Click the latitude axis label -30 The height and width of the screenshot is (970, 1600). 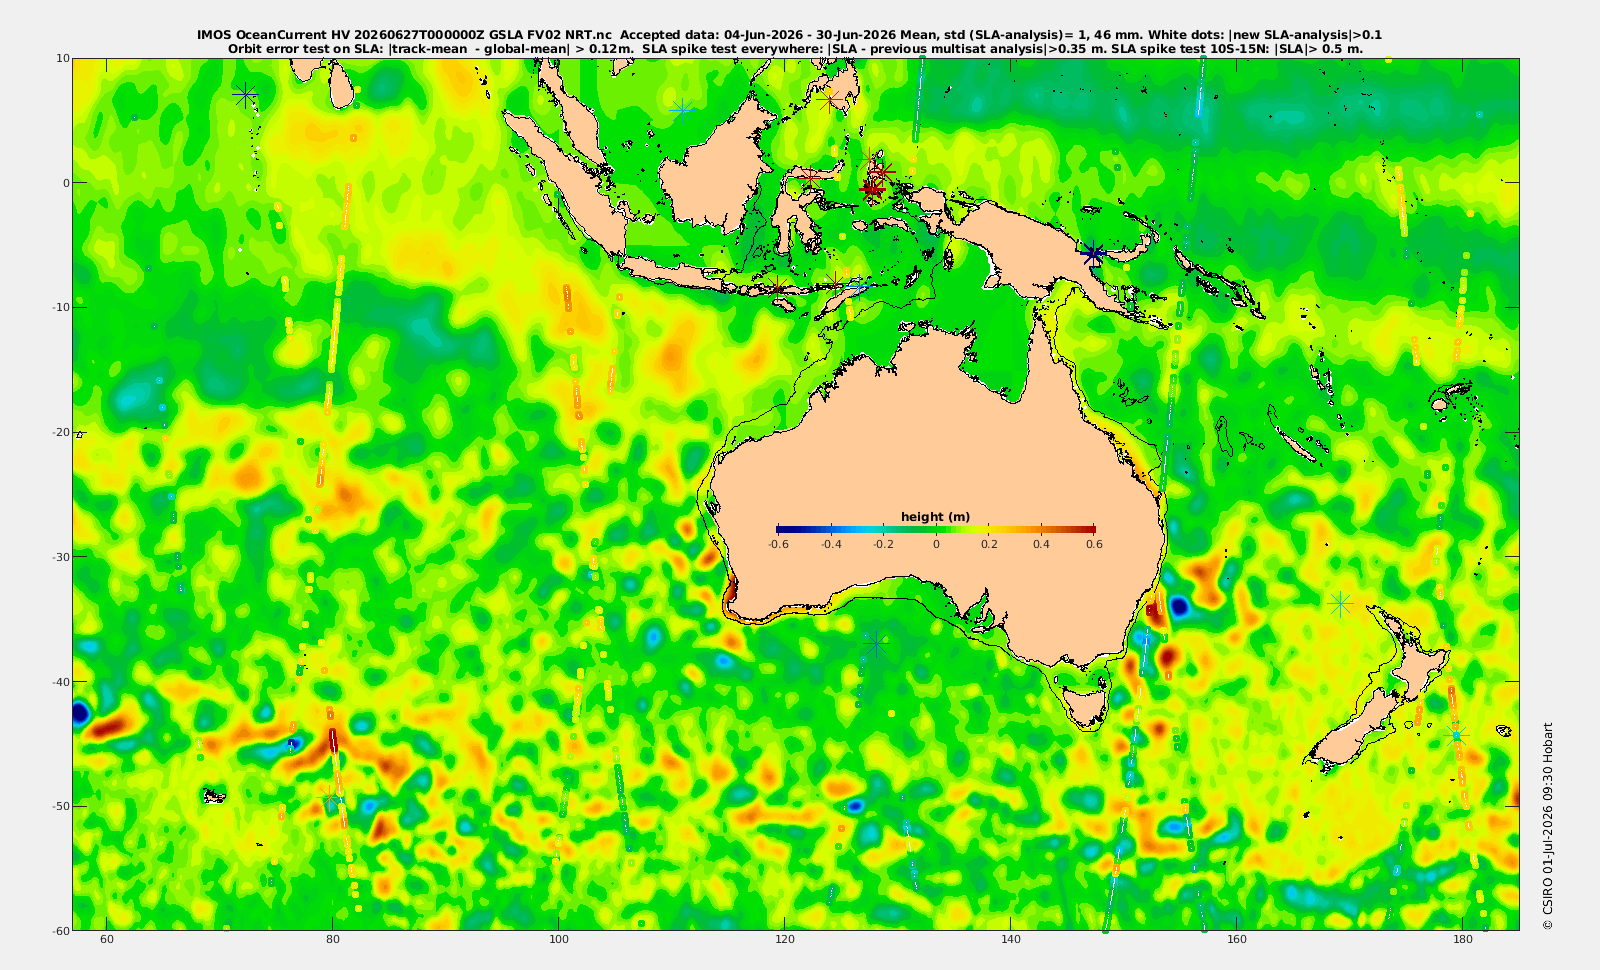pyautogui.click(x=60, y=557)
